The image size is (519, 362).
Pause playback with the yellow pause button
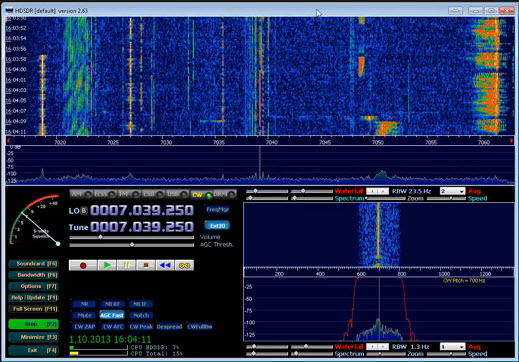point(126,265)
